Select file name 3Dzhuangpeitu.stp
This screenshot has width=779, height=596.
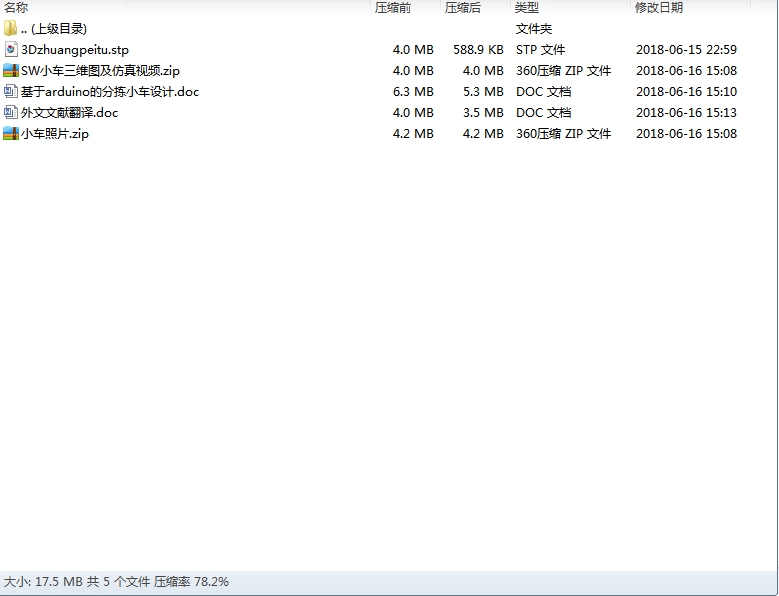coord(75,50)
